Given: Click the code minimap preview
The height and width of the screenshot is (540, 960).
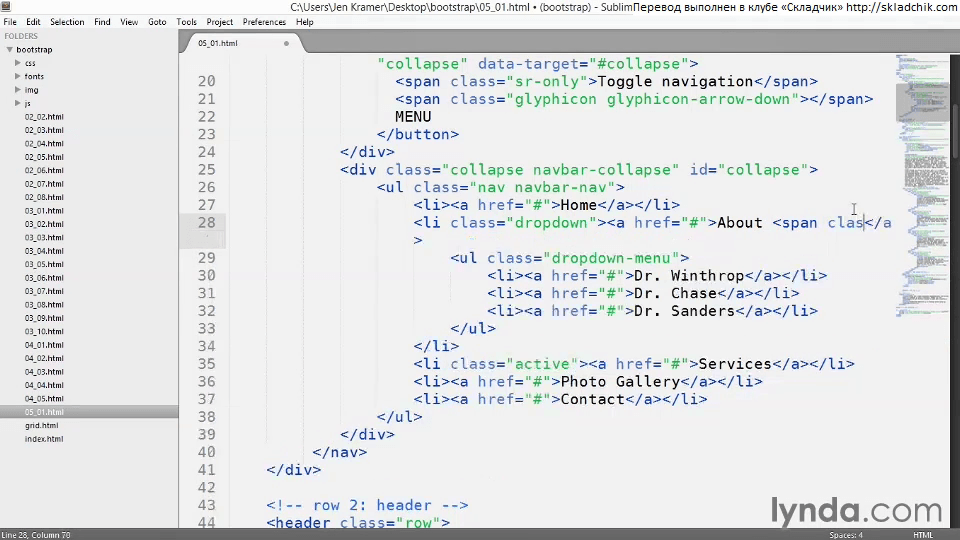Looking at the screenshot, I should tap(921, 184).
